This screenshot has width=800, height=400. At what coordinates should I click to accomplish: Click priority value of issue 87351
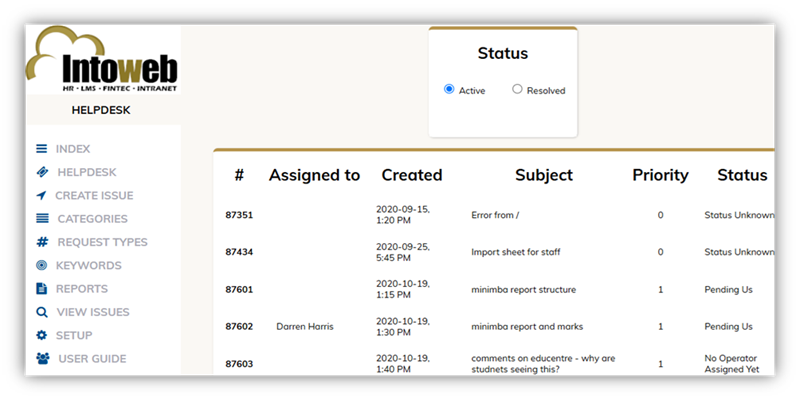pos(660,215)
